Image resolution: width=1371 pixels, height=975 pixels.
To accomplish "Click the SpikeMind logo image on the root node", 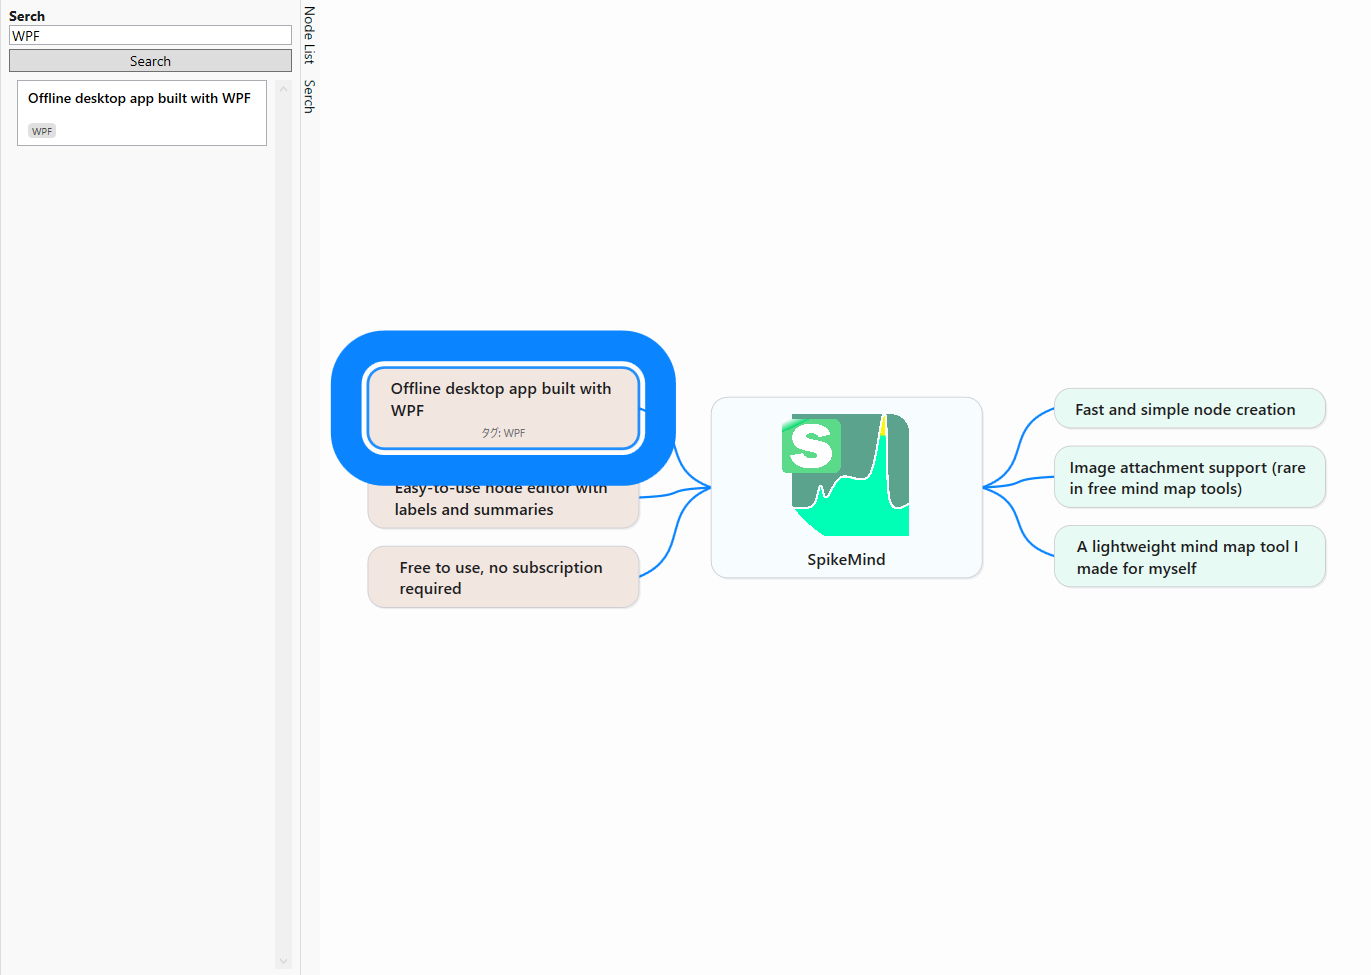I will point(845,473).
